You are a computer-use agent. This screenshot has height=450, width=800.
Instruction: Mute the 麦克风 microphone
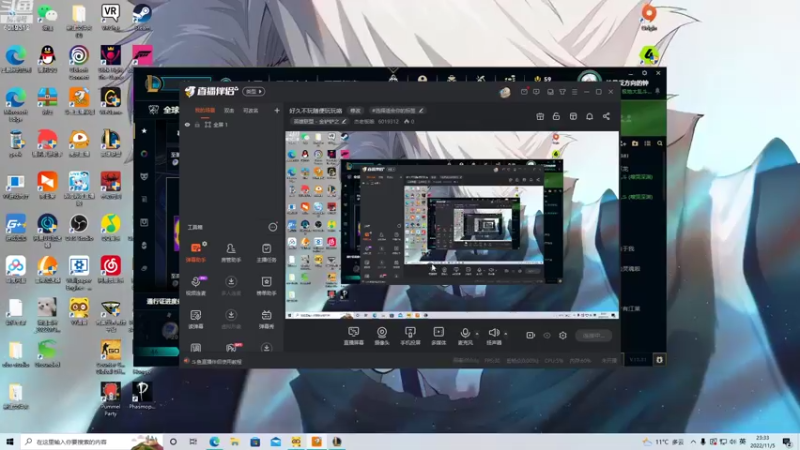[x=465, y=336]
